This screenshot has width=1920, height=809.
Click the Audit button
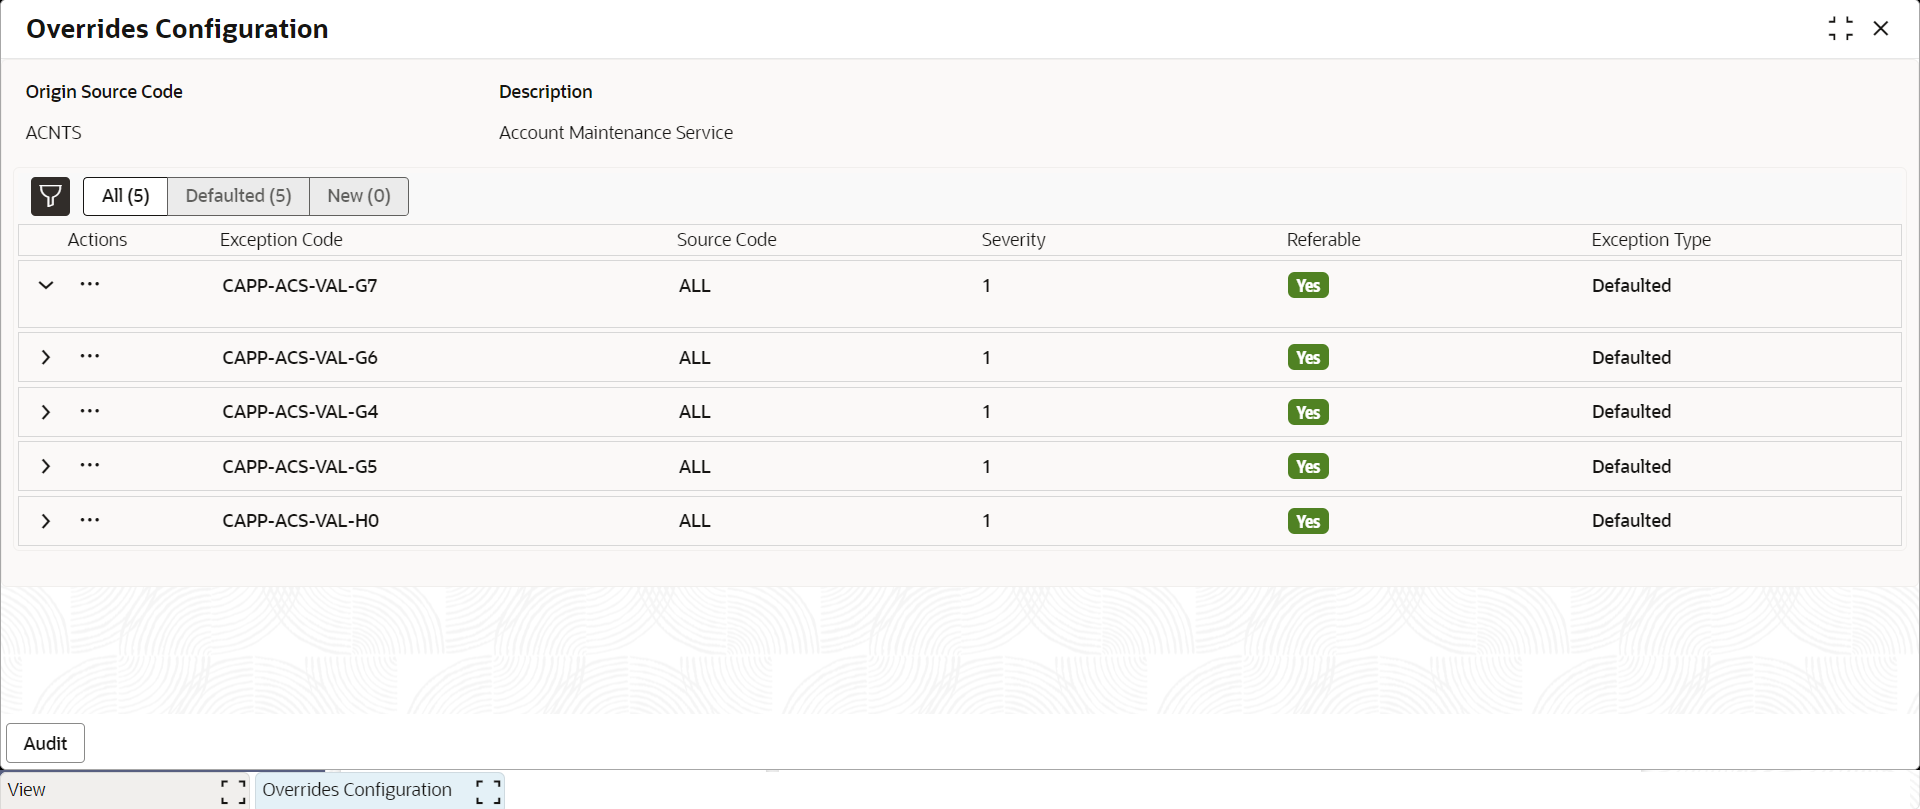pos(46,743)
